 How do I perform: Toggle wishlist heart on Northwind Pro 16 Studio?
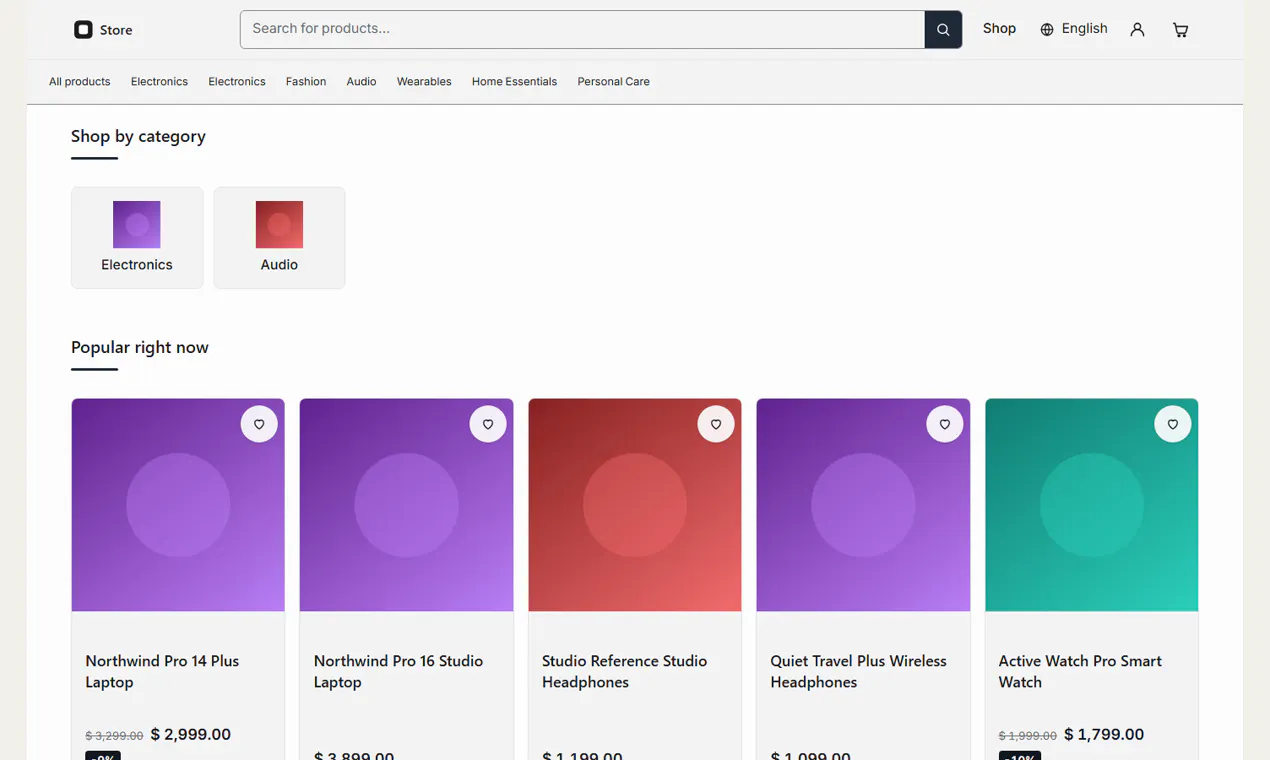click(x=488, y=424)
